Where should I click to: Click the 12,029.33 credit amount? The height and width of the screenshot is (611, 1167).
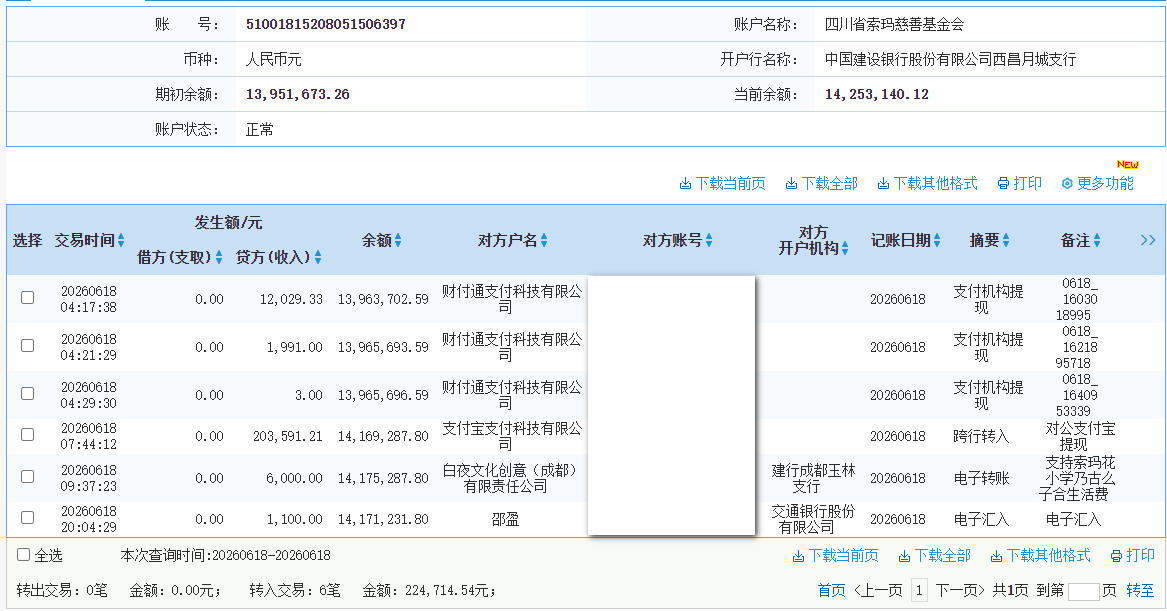[291, 299]
